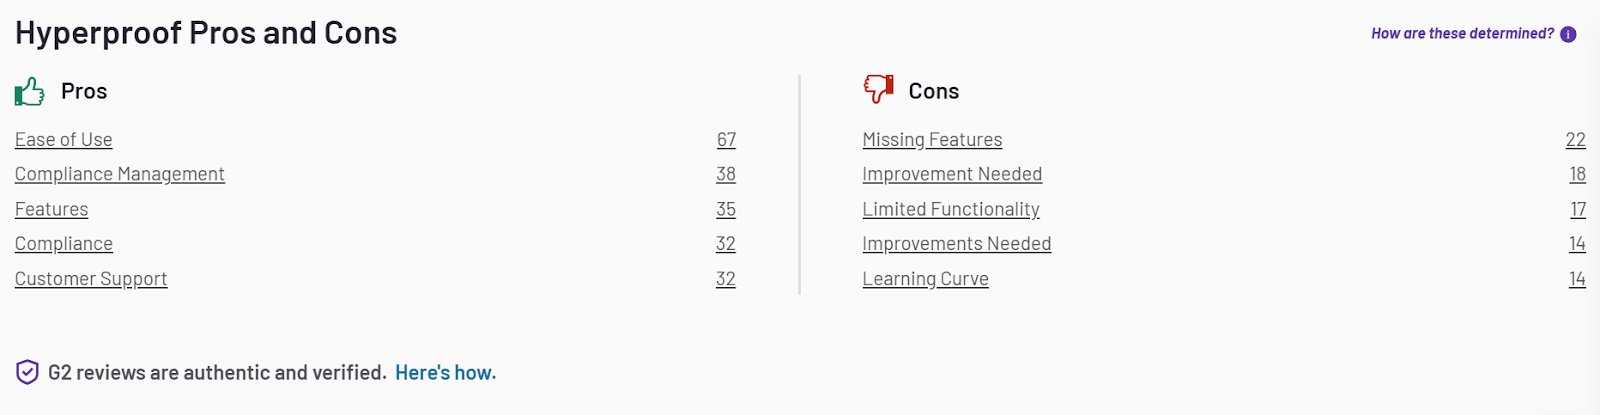Click the red thumbs-down Cons icon

pyautogui.click(x=879, y=89)
